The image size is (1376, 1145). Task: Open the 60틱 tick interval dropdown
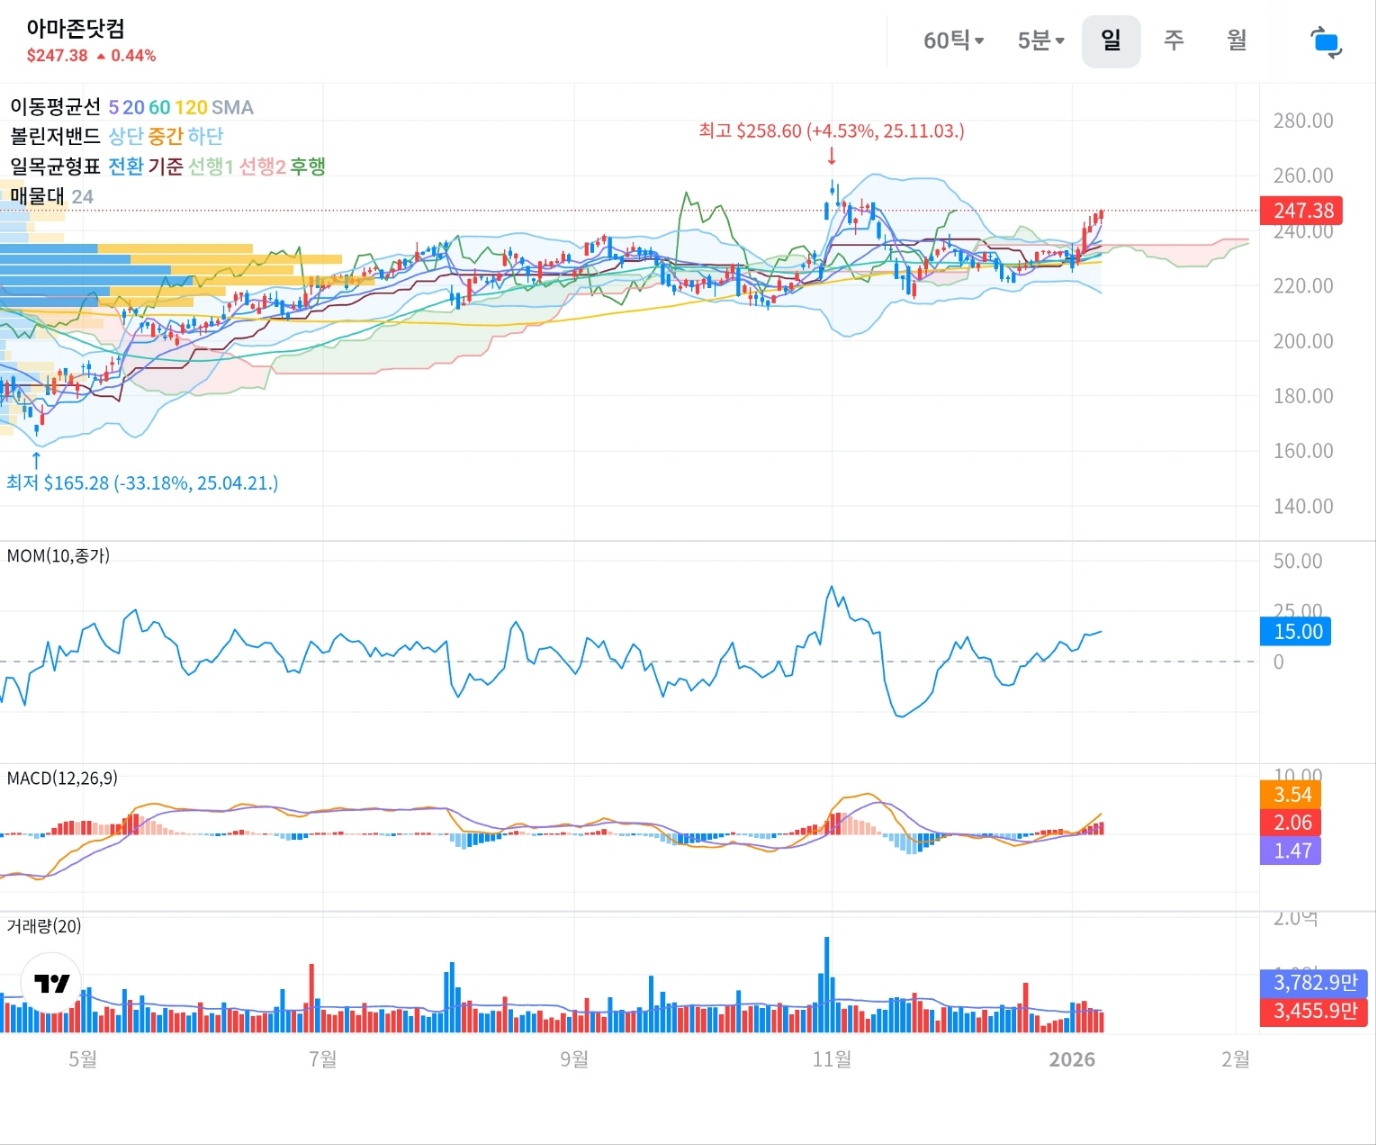(953, 41)
